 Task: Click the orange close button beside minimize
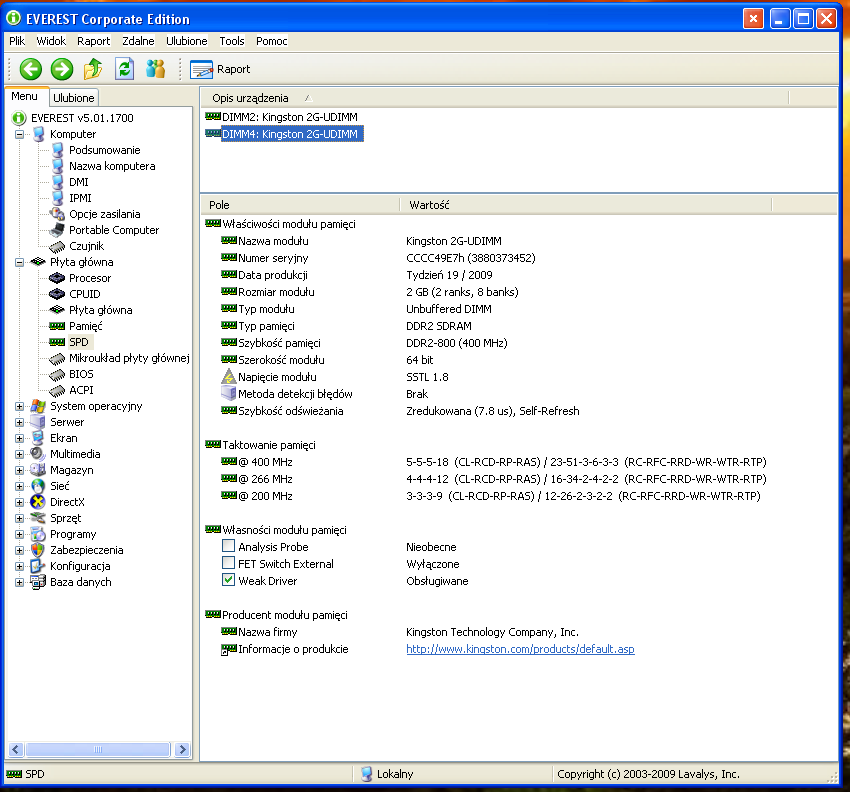[753, 19]
